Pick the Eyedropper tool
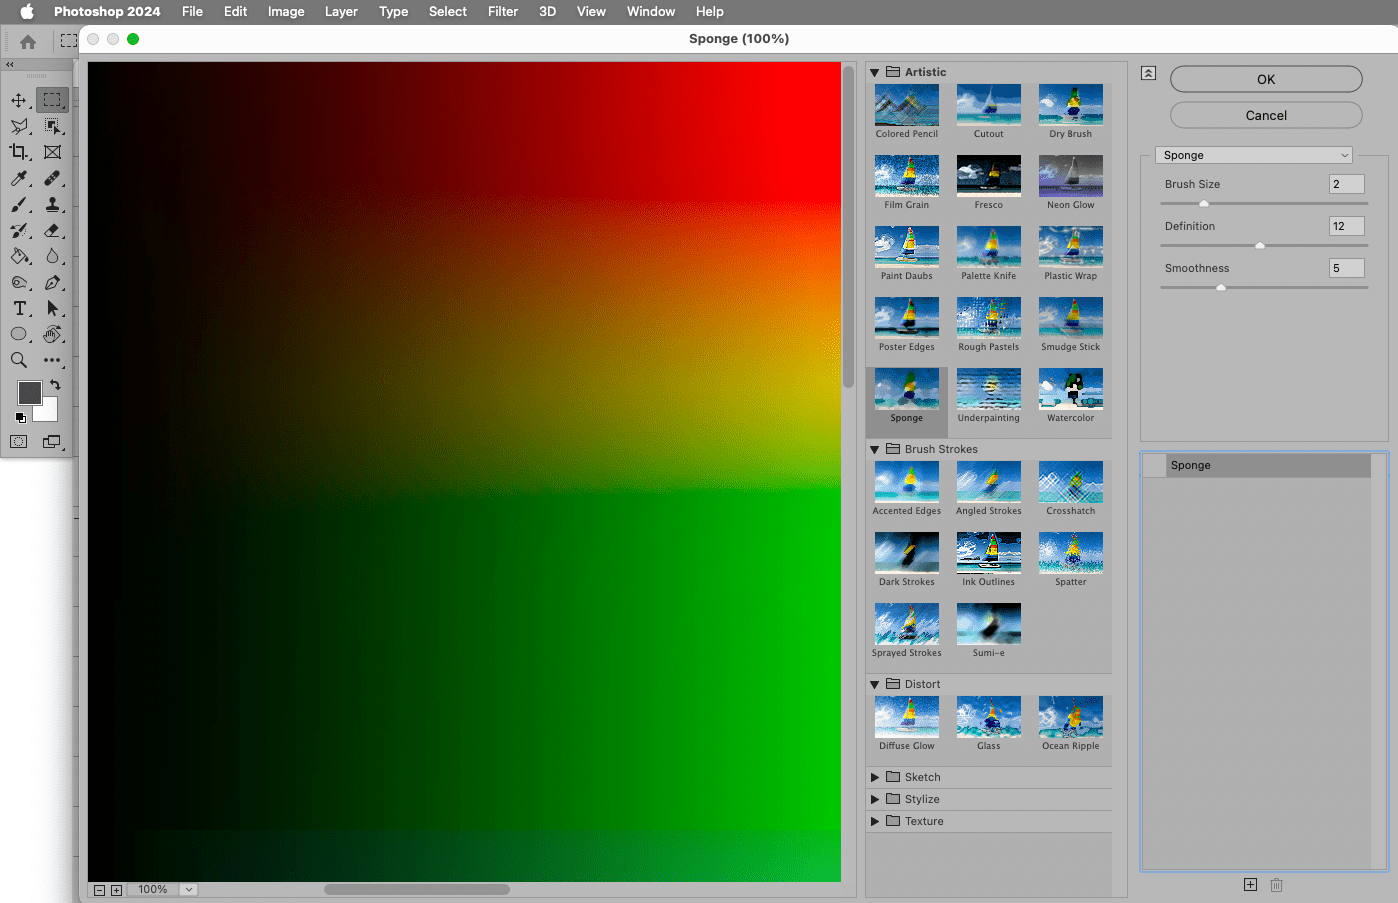1398x903 pixels. [x=18, y=178]
